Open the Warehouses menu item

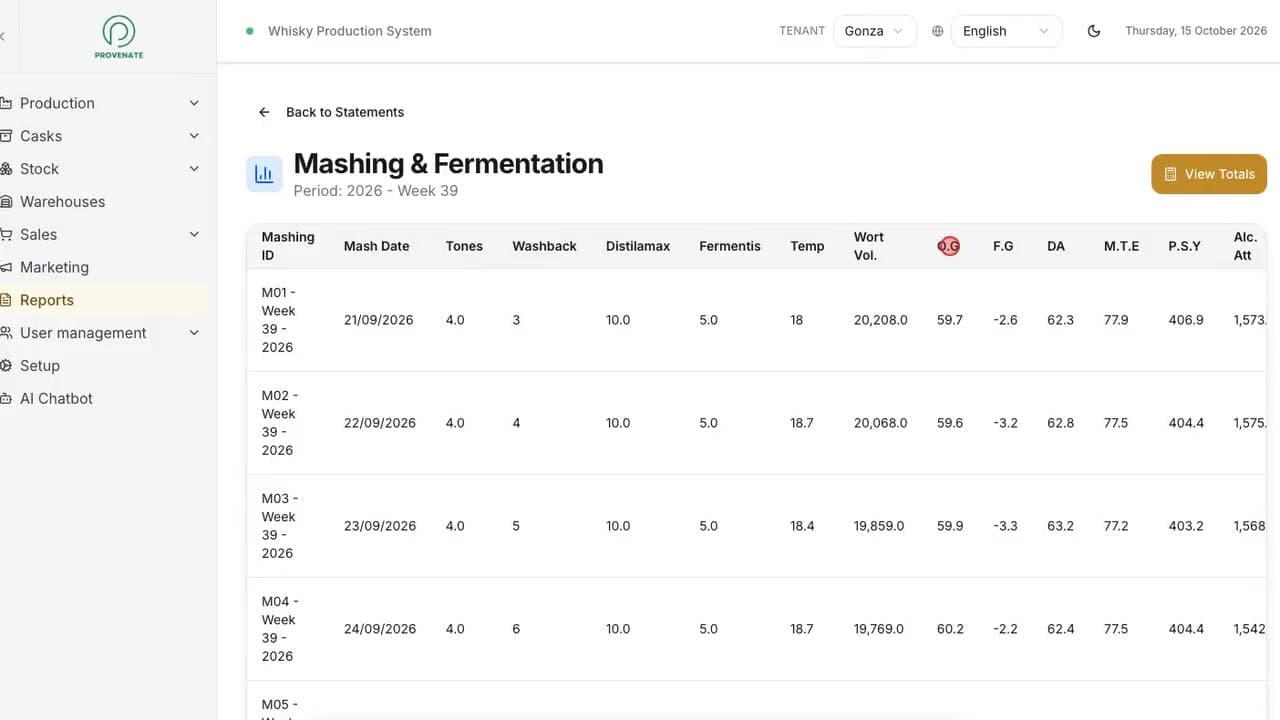pos(104,202)
